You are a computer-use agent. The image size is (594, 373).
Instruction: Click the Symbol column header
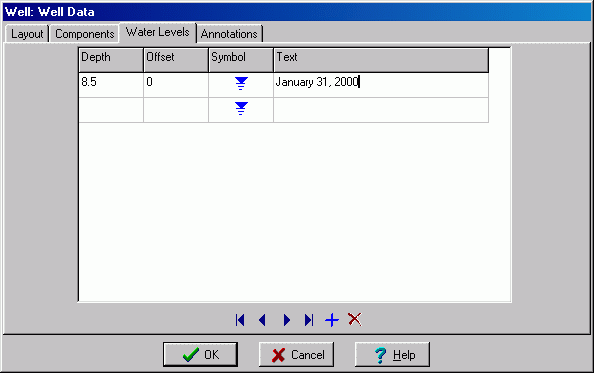[x=241, y=60]
